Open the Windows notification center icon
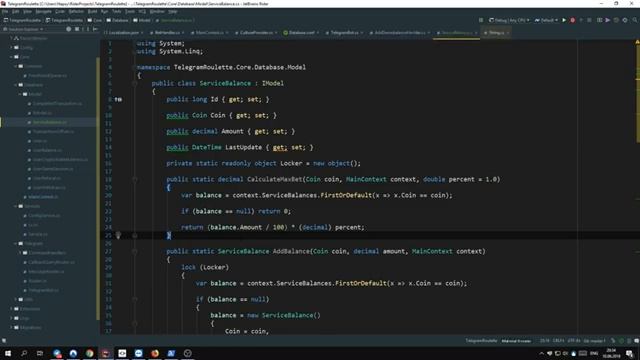 coord(630,353)
